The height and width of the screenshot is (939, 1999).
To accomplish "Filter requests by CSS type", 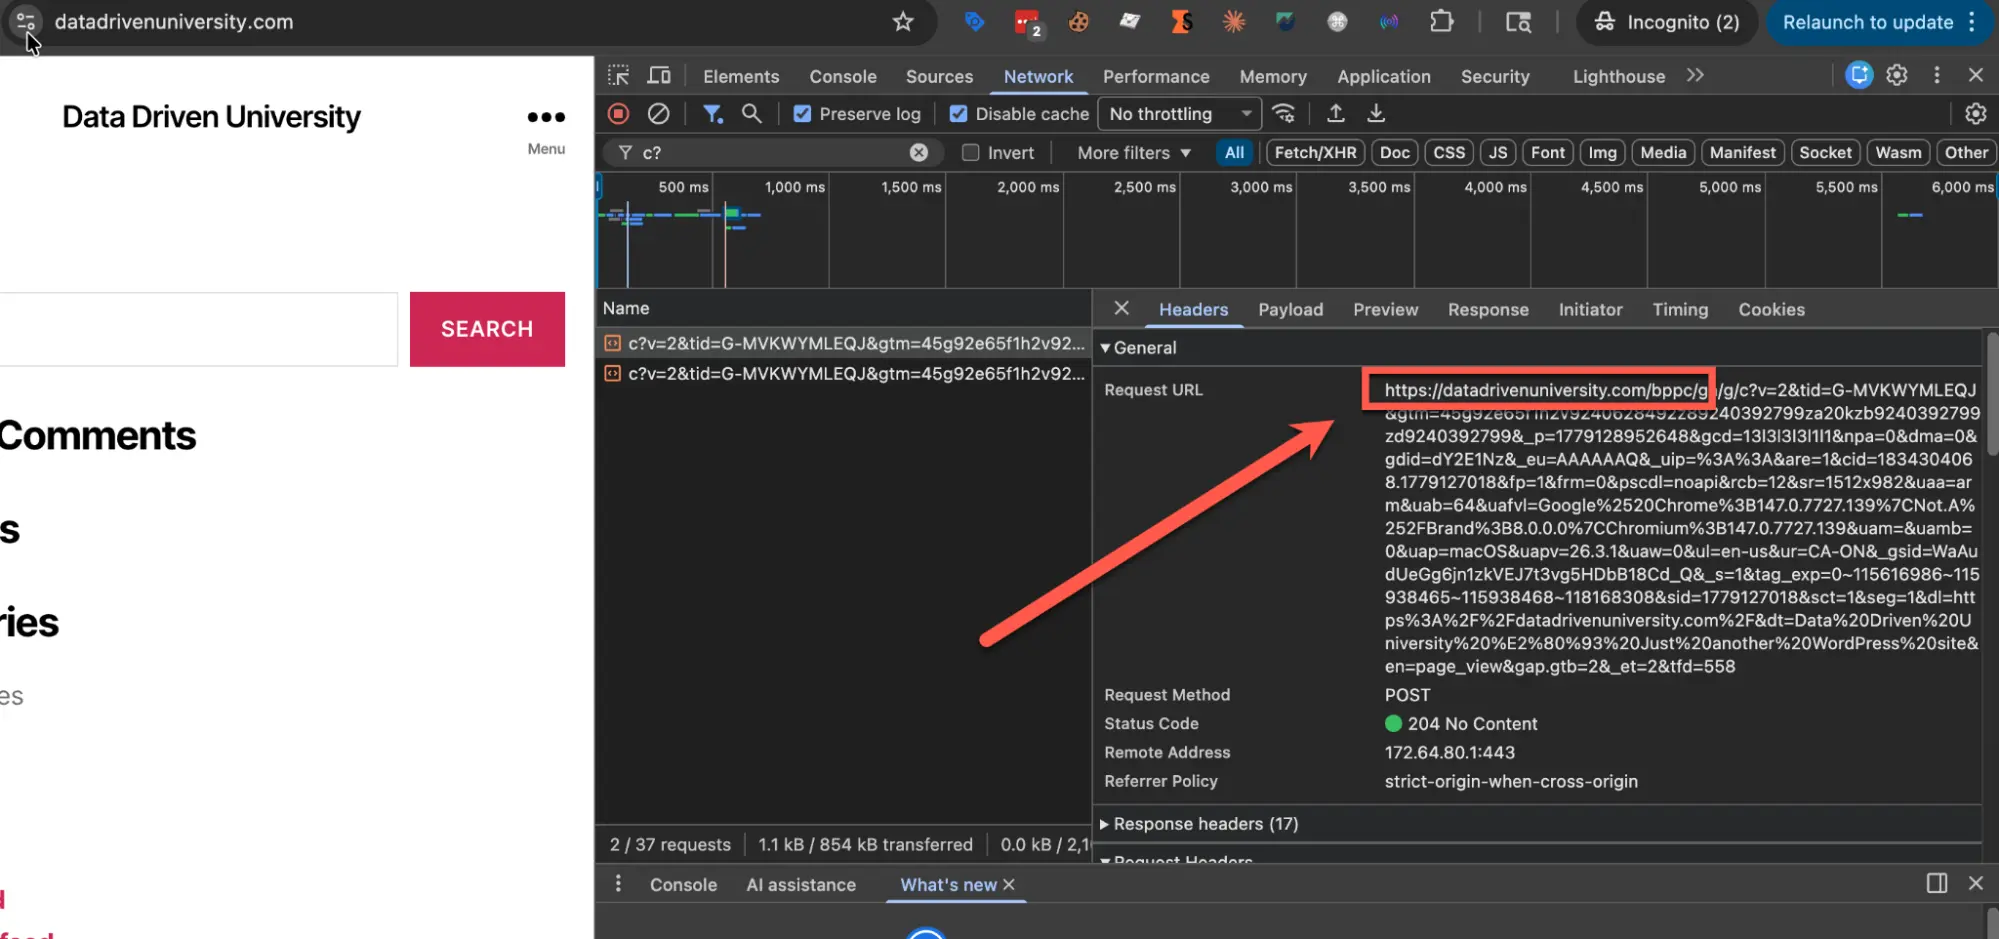I will pos(1449,152).
